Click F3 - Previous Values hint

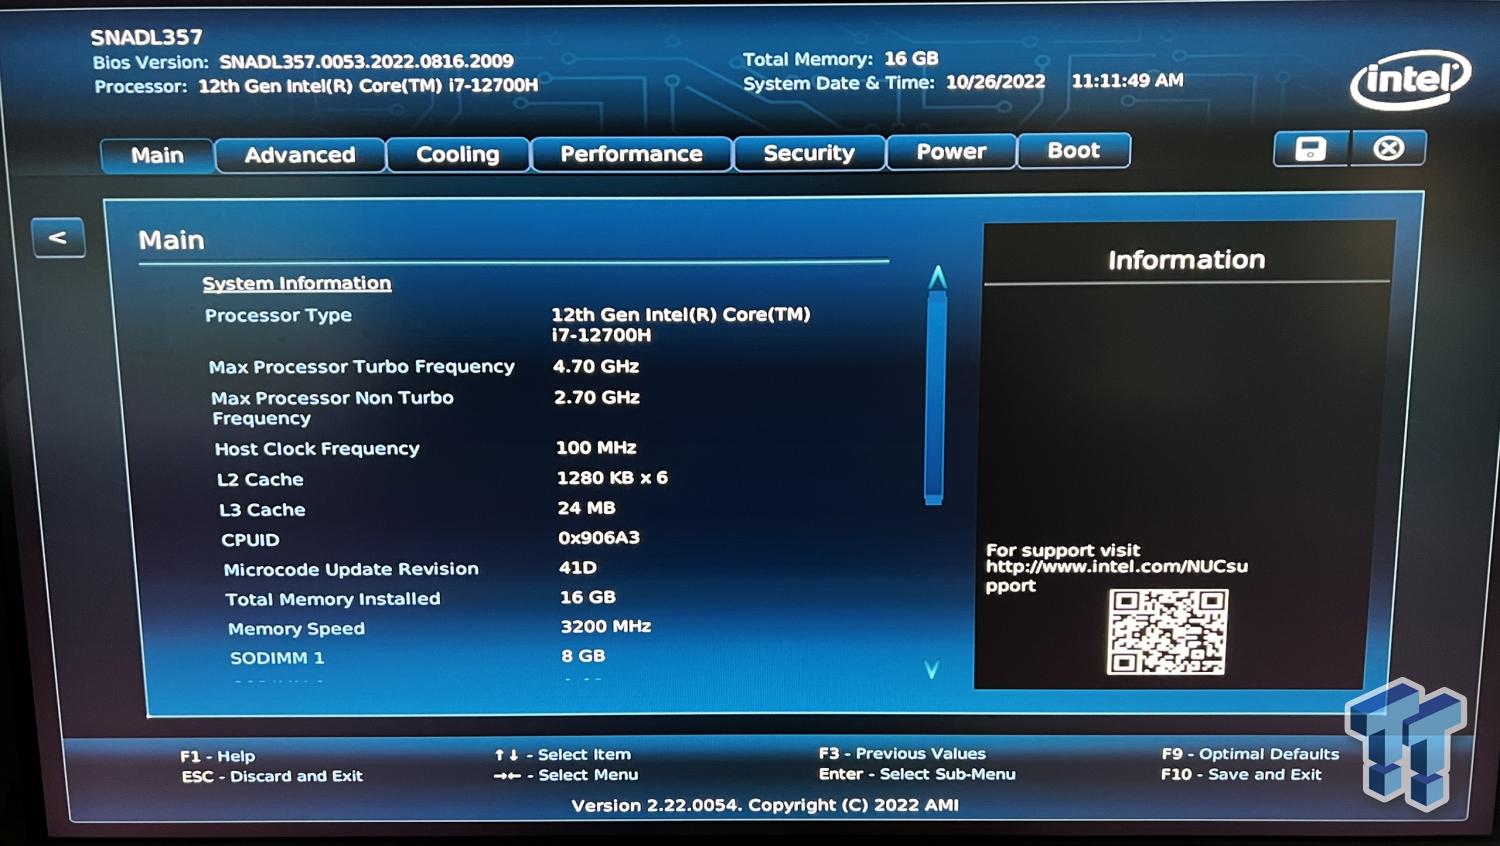tap(902, 753)
